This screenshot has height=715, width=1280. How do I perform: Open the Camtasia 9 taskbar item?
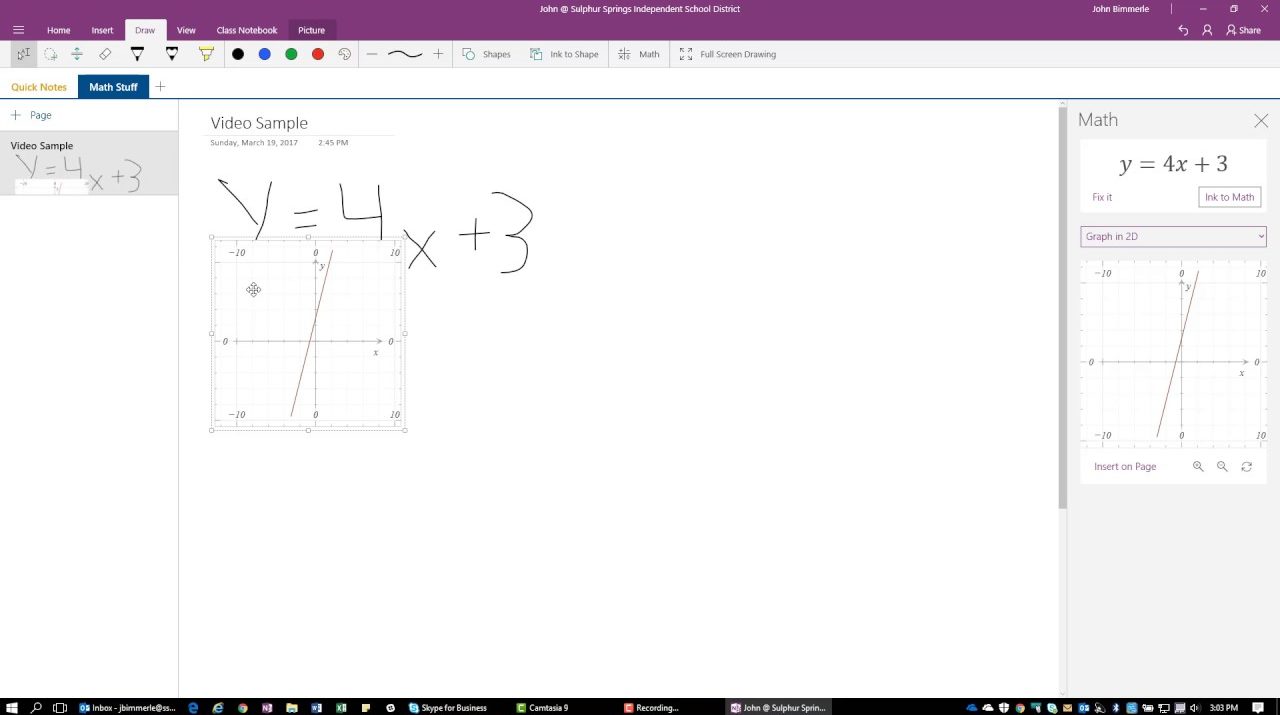[543, 707]
